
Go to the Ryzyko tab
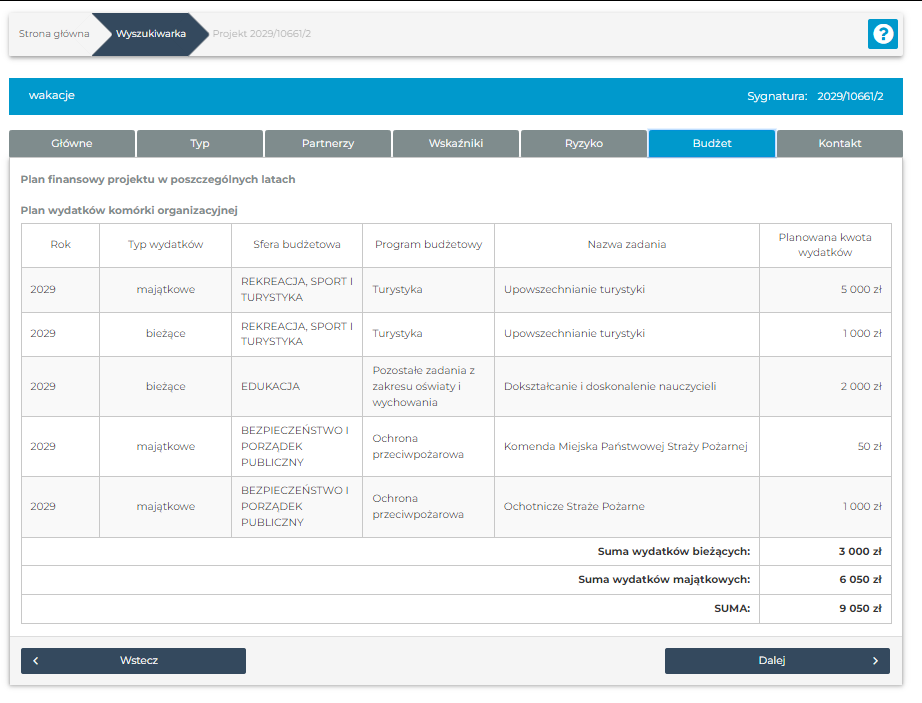tap(584, 144)
